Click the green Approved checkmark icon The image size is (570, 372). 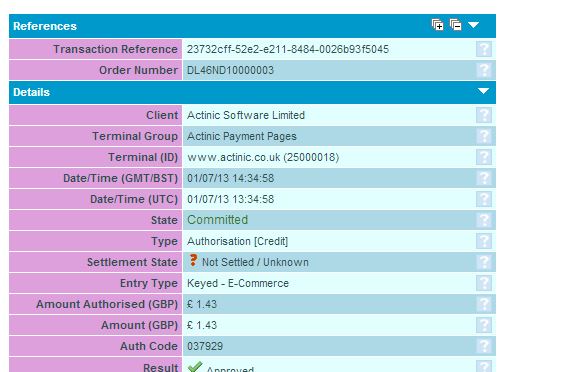tap(195, 367)
